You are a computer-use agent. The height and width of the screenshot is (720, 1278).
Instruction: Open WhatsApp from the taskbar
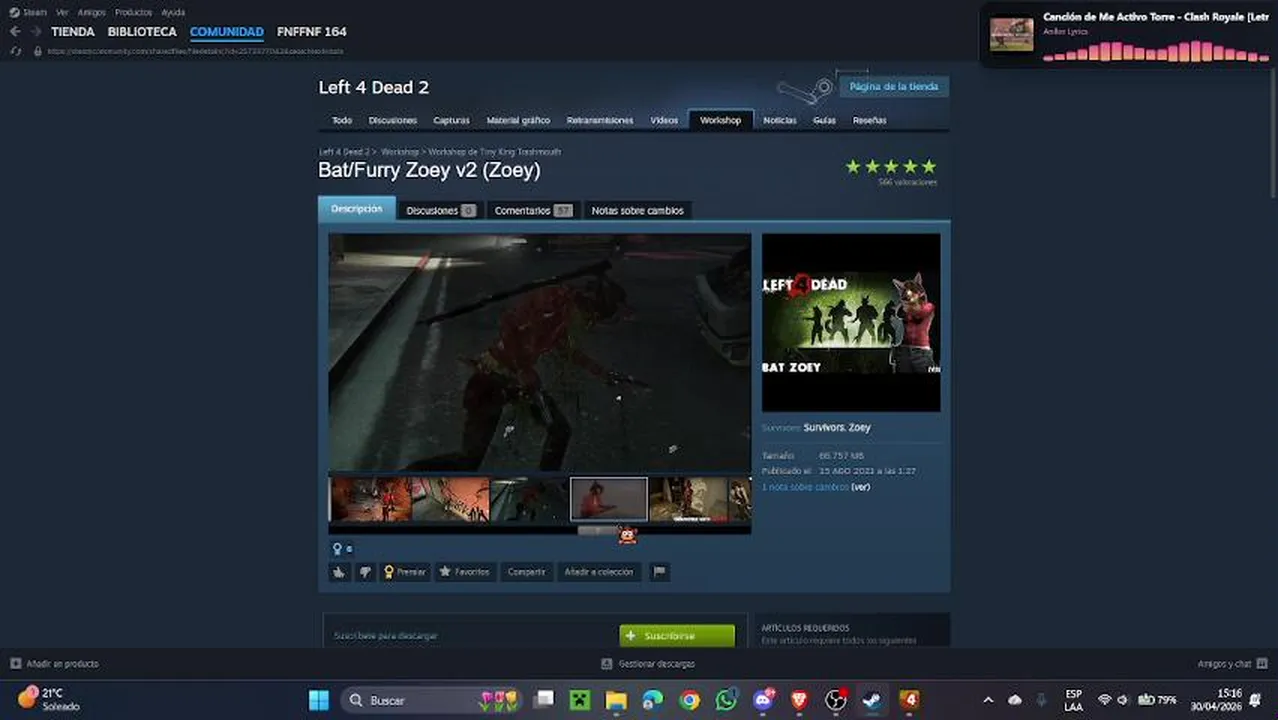727,700
